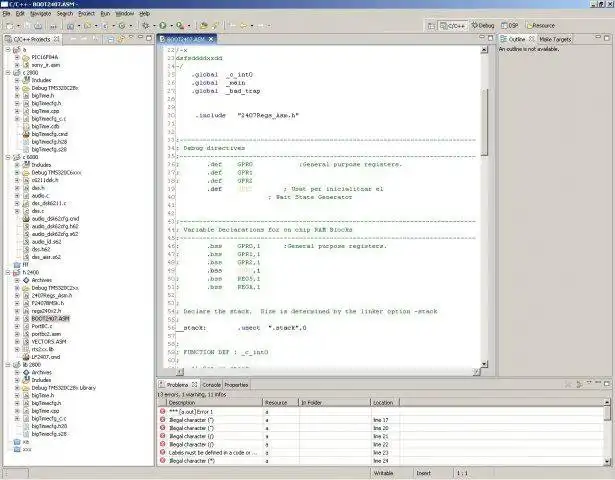Click Problems view scrollbar down arrow
The height and width of the screenshot is (480, 615).
607,462
